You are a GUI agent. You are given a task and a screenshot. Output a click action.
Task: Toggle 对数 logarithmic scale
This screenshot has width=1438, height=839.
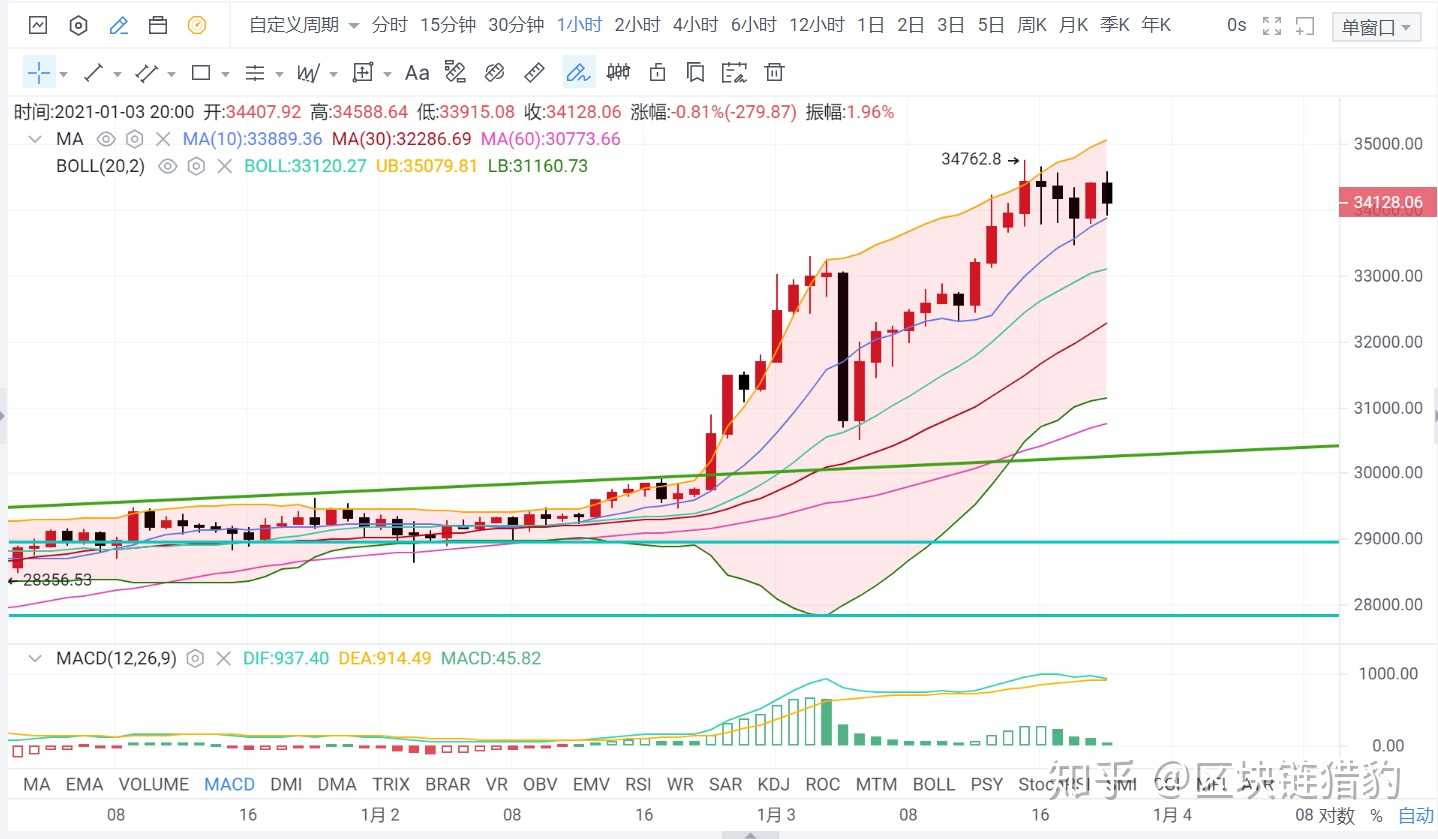click(1339, 815)
